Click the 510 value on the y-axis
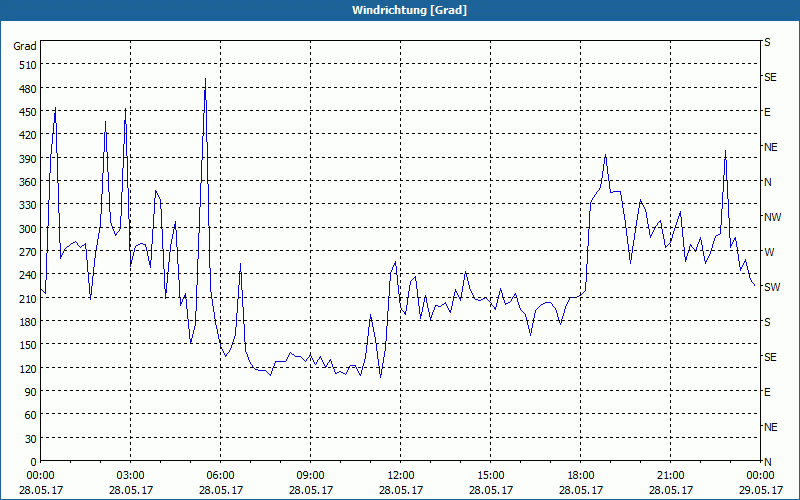The image size is (800, 500). (x=28, y=65)
